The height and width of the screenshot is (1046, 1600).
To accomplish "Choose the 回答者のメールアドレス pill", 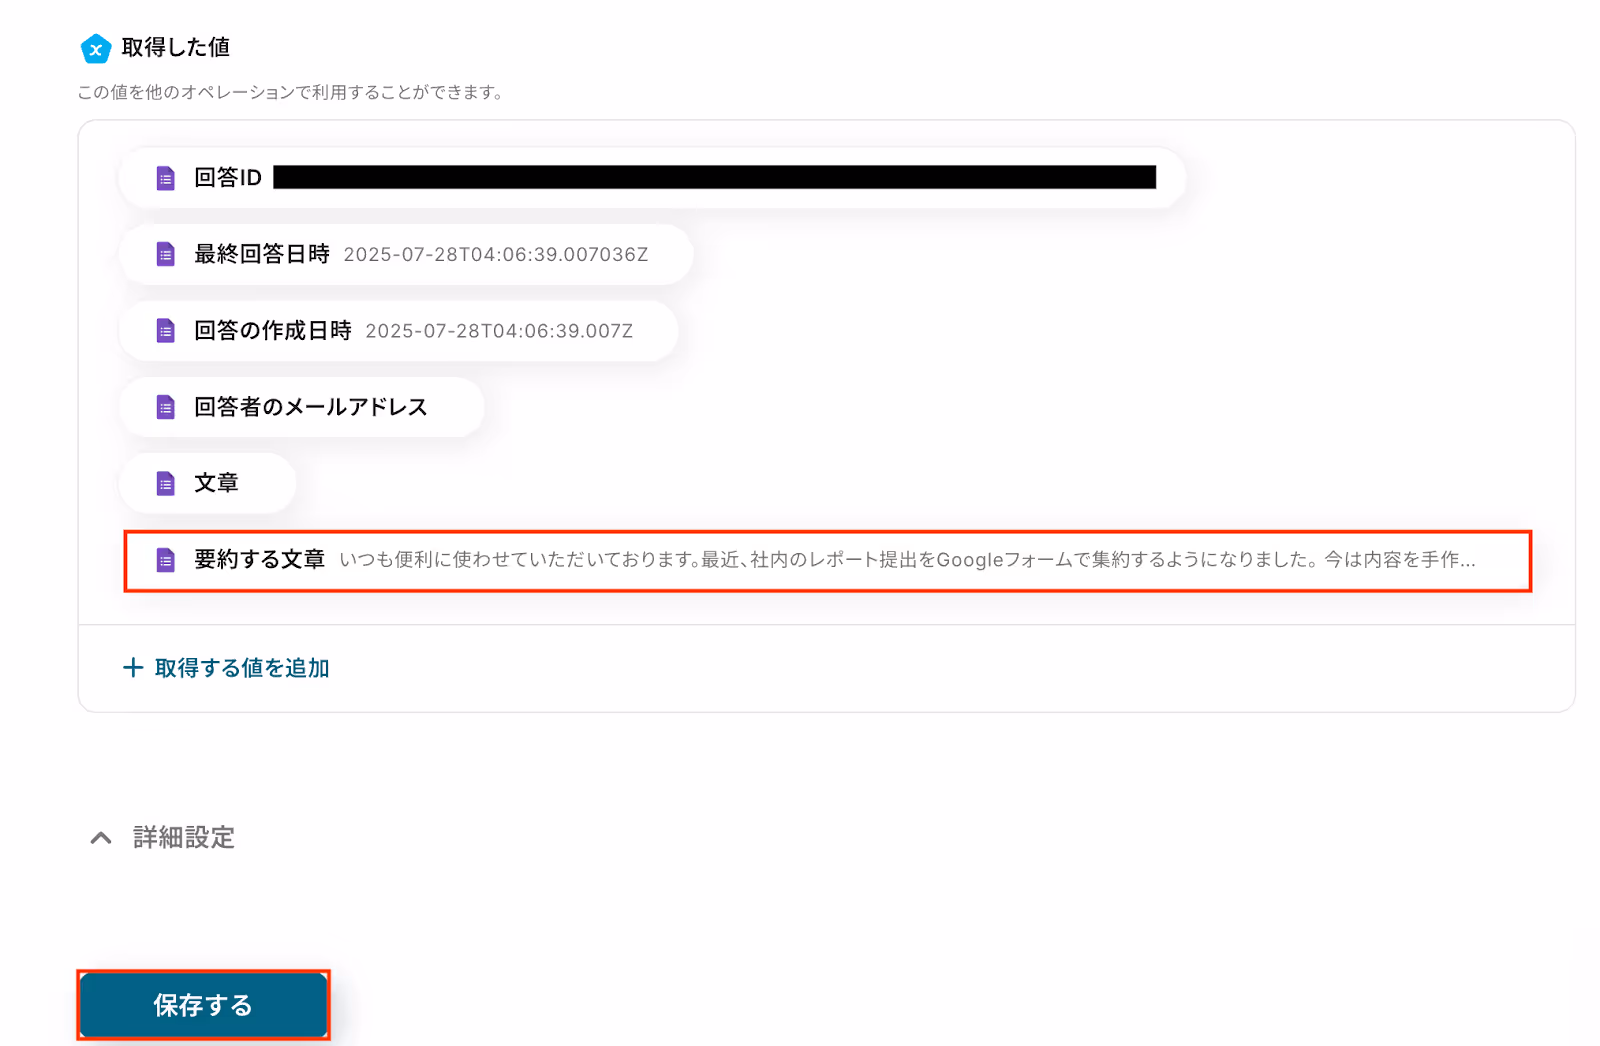I will tap(301, 407).
